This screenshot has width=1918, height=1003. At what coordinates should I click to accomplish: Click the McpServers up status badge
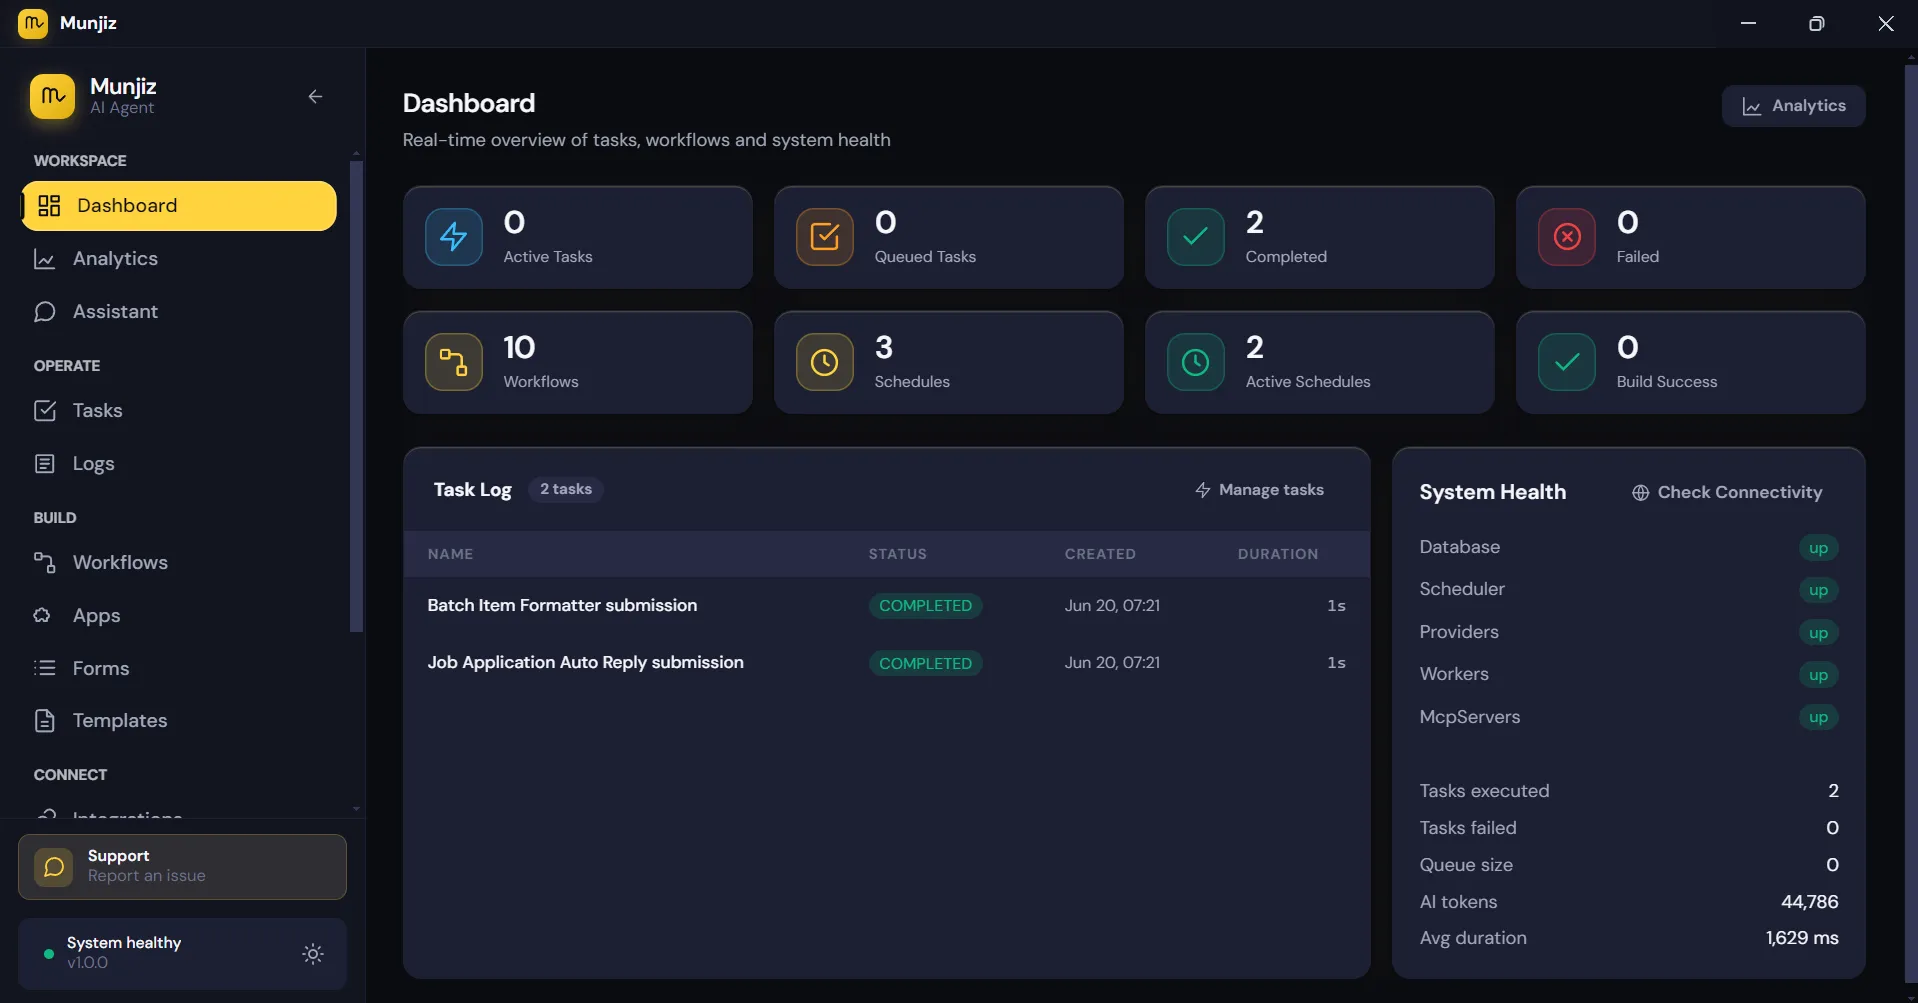click(x=1818, y=717)
